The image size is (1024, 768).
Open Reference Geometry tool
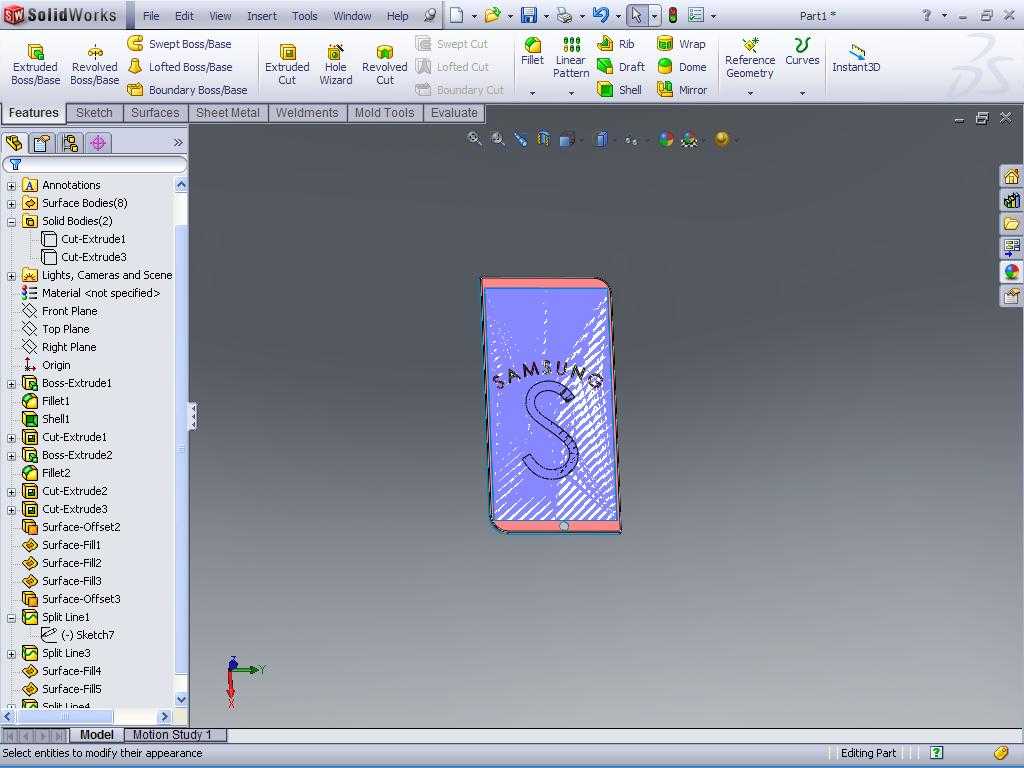click(x=750, y=57)
